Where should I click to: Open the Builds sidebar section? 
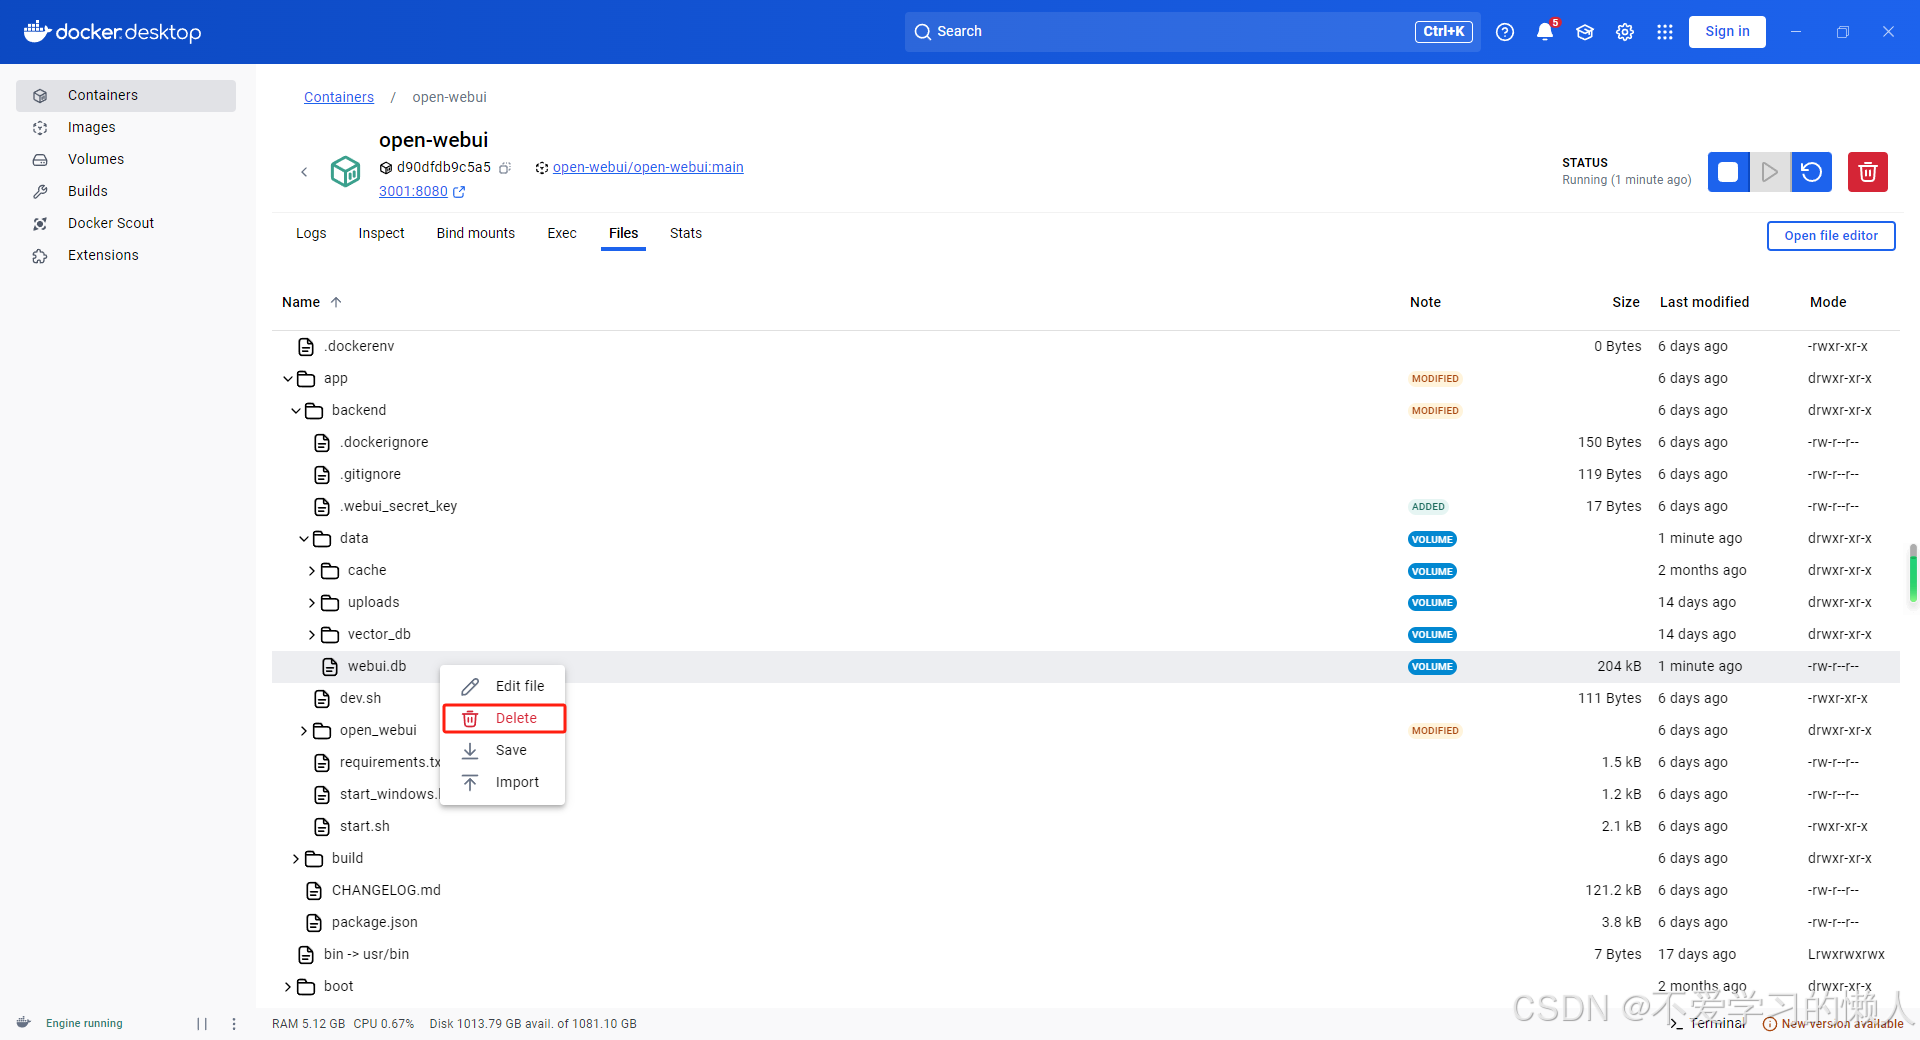pos(126,191)
